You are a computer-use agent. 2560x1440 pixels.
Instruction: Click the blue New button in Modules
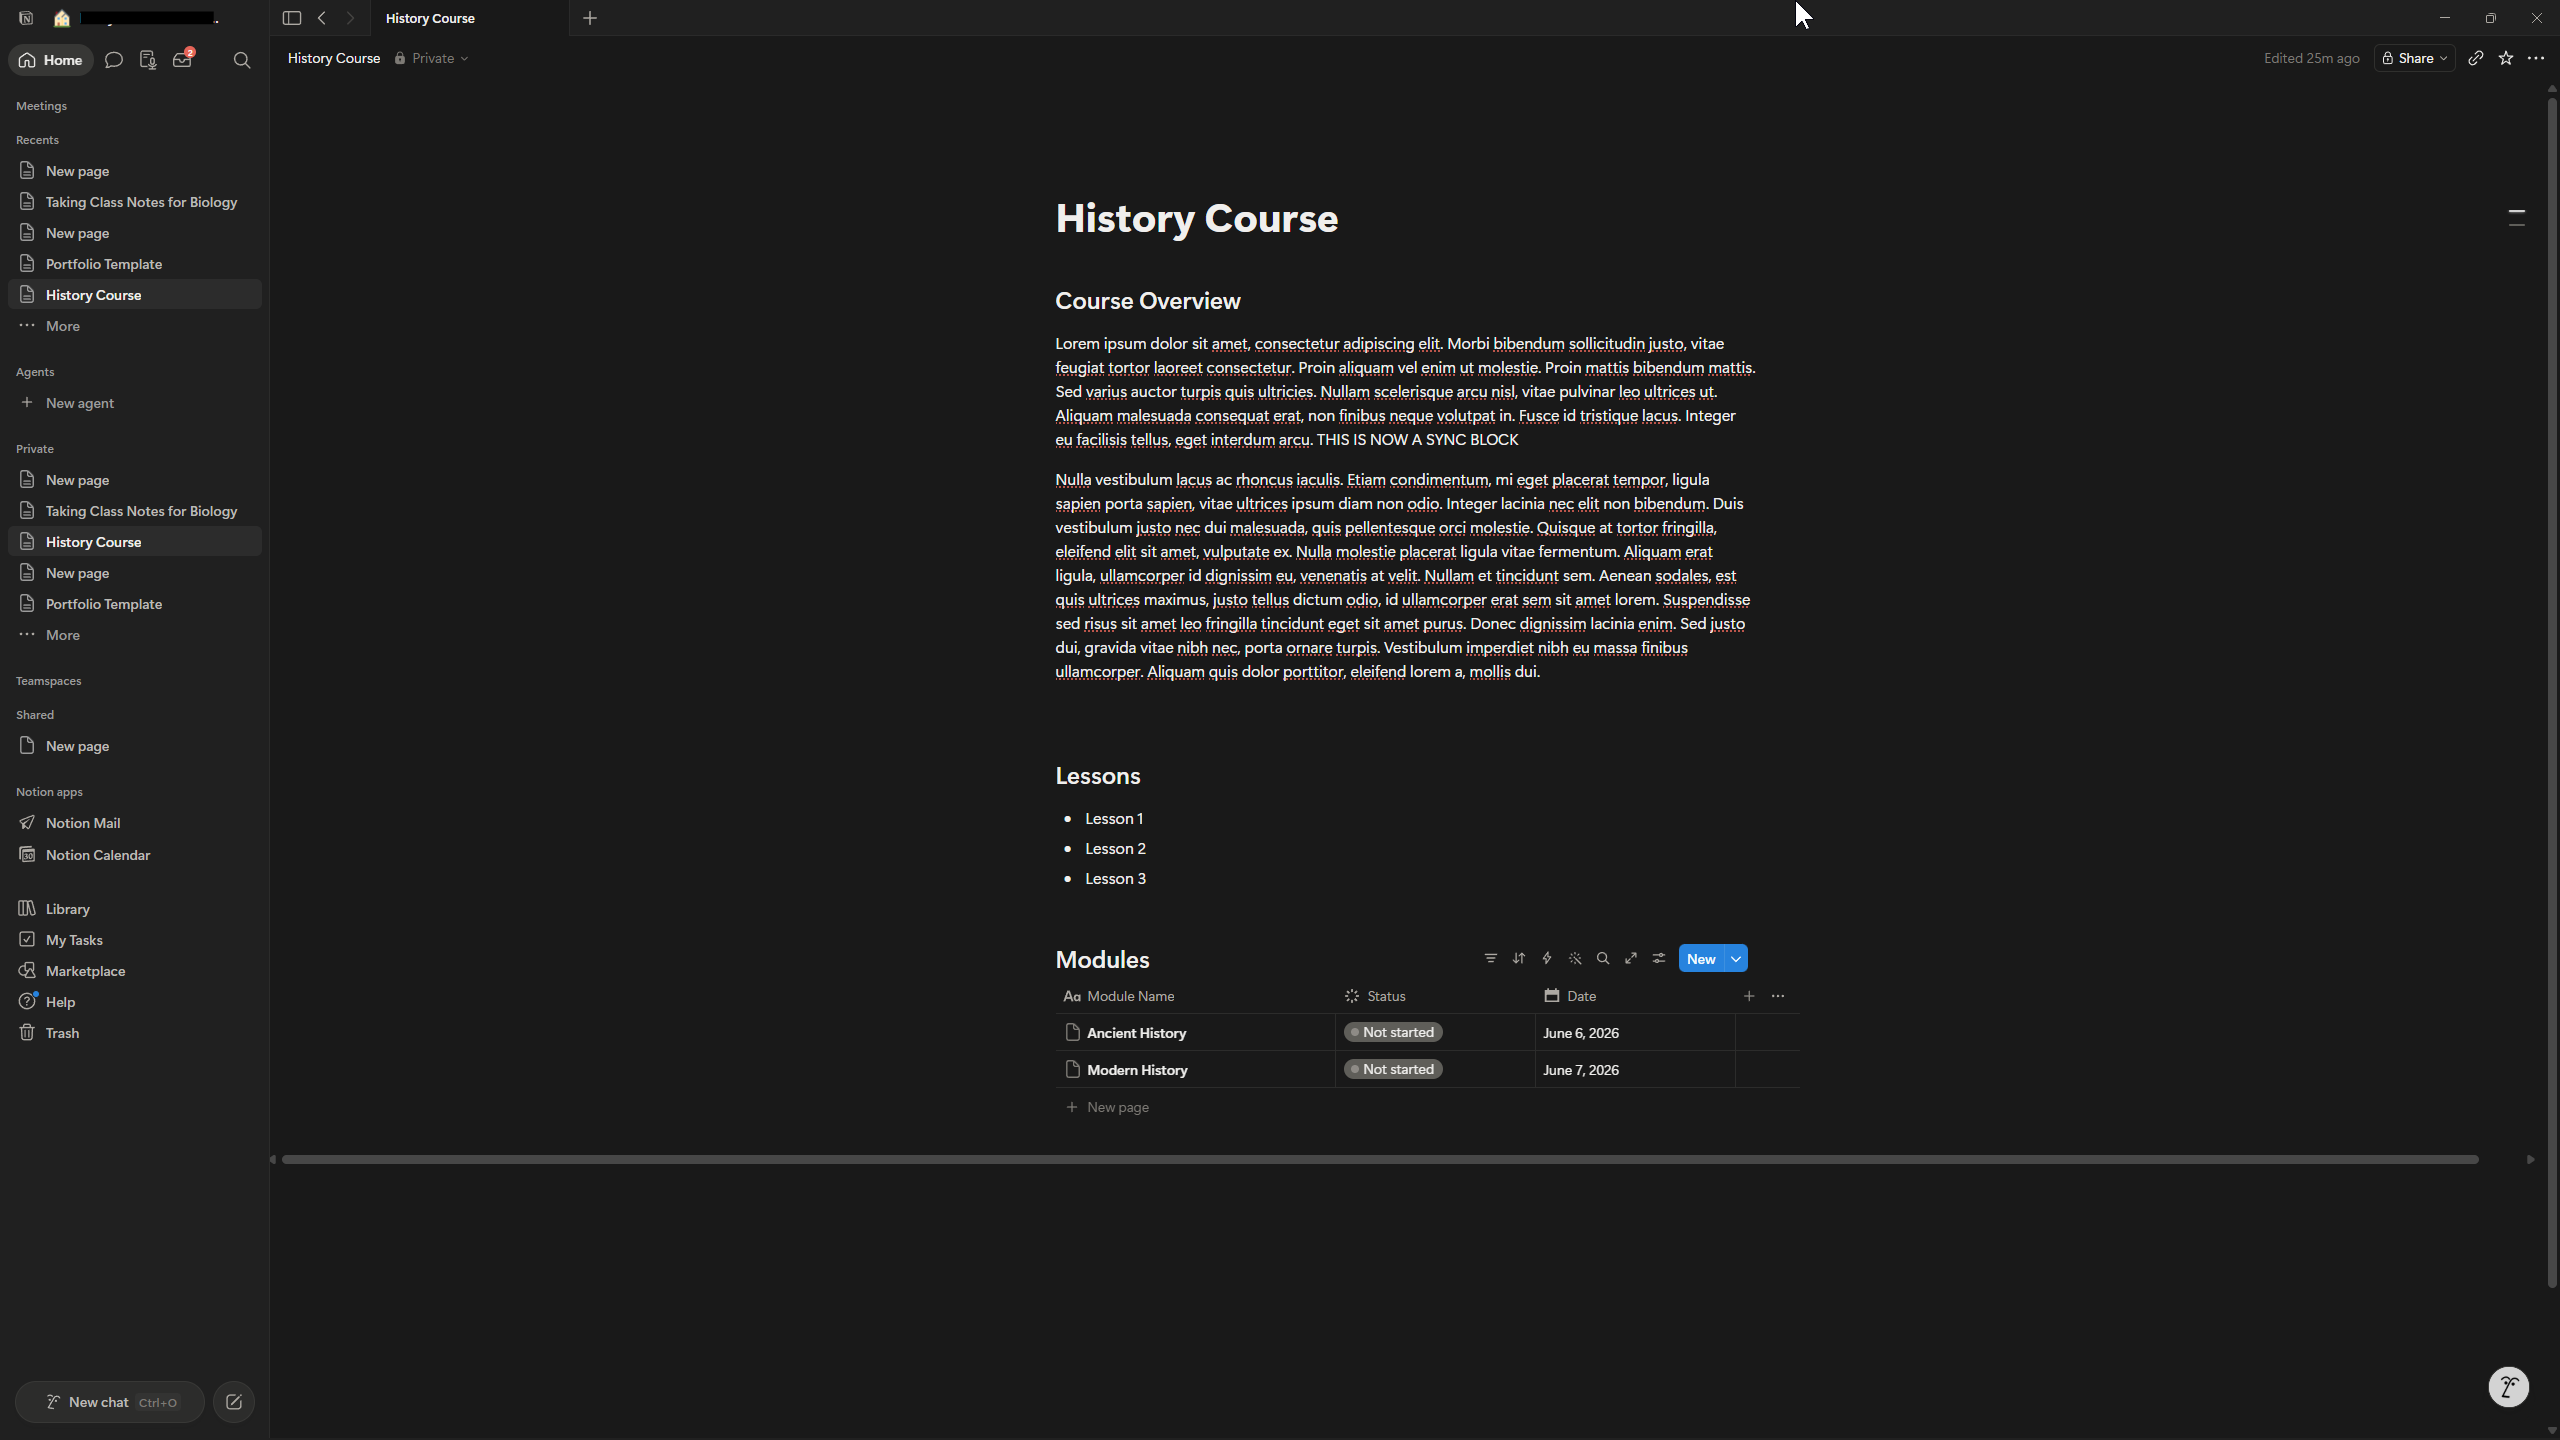click(1701, 959)
